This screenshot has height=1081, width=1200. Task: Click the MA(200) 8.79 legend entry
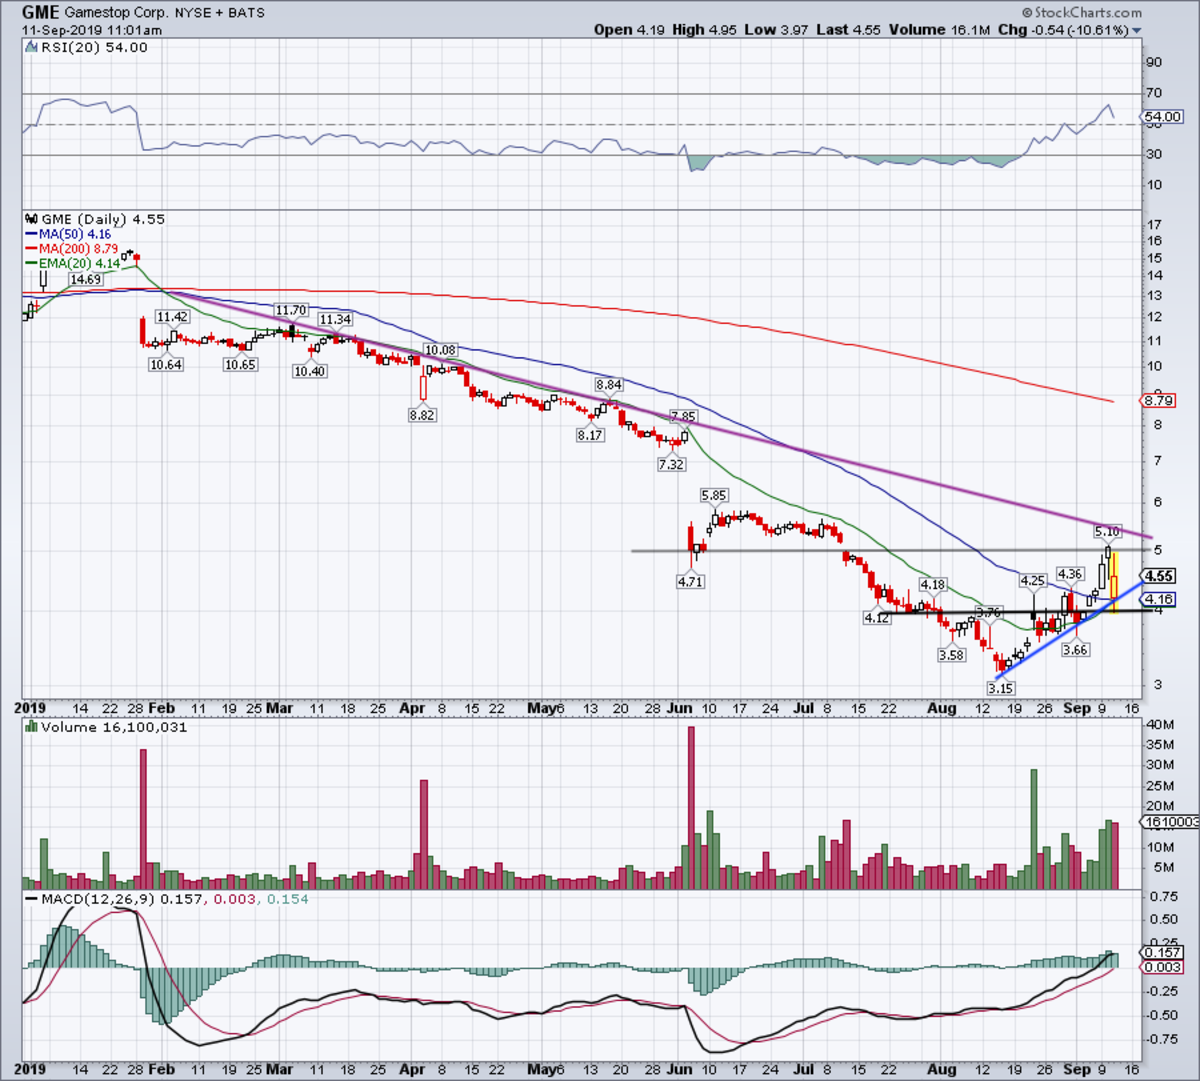(x=79, y=248)
